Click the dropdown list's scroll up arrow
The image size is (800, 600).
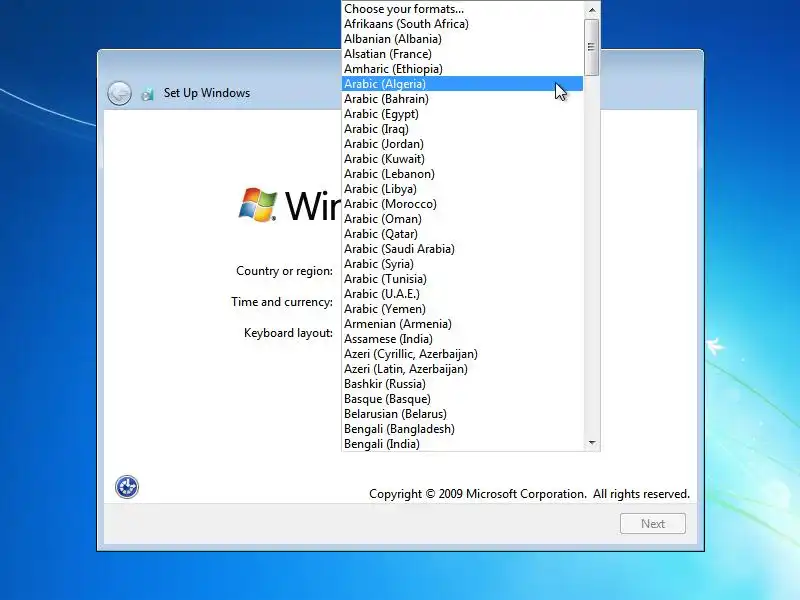click(x=592, y=9)
